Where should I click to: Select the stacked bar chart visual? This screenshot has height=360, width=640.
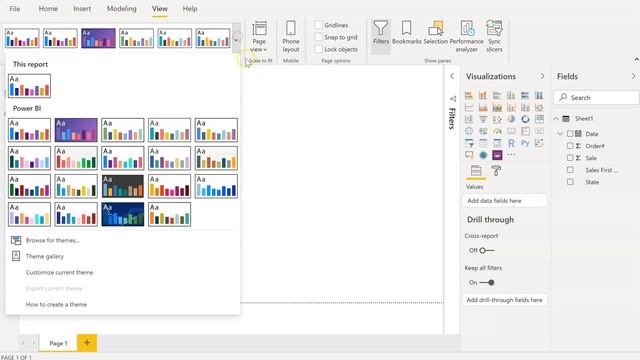point(469,95)
